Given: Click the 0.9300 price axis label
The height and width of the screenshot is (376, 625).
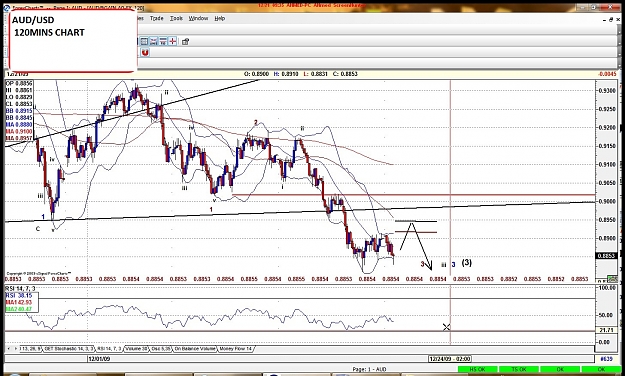Looking at the screenshot, I should (607, 91).
